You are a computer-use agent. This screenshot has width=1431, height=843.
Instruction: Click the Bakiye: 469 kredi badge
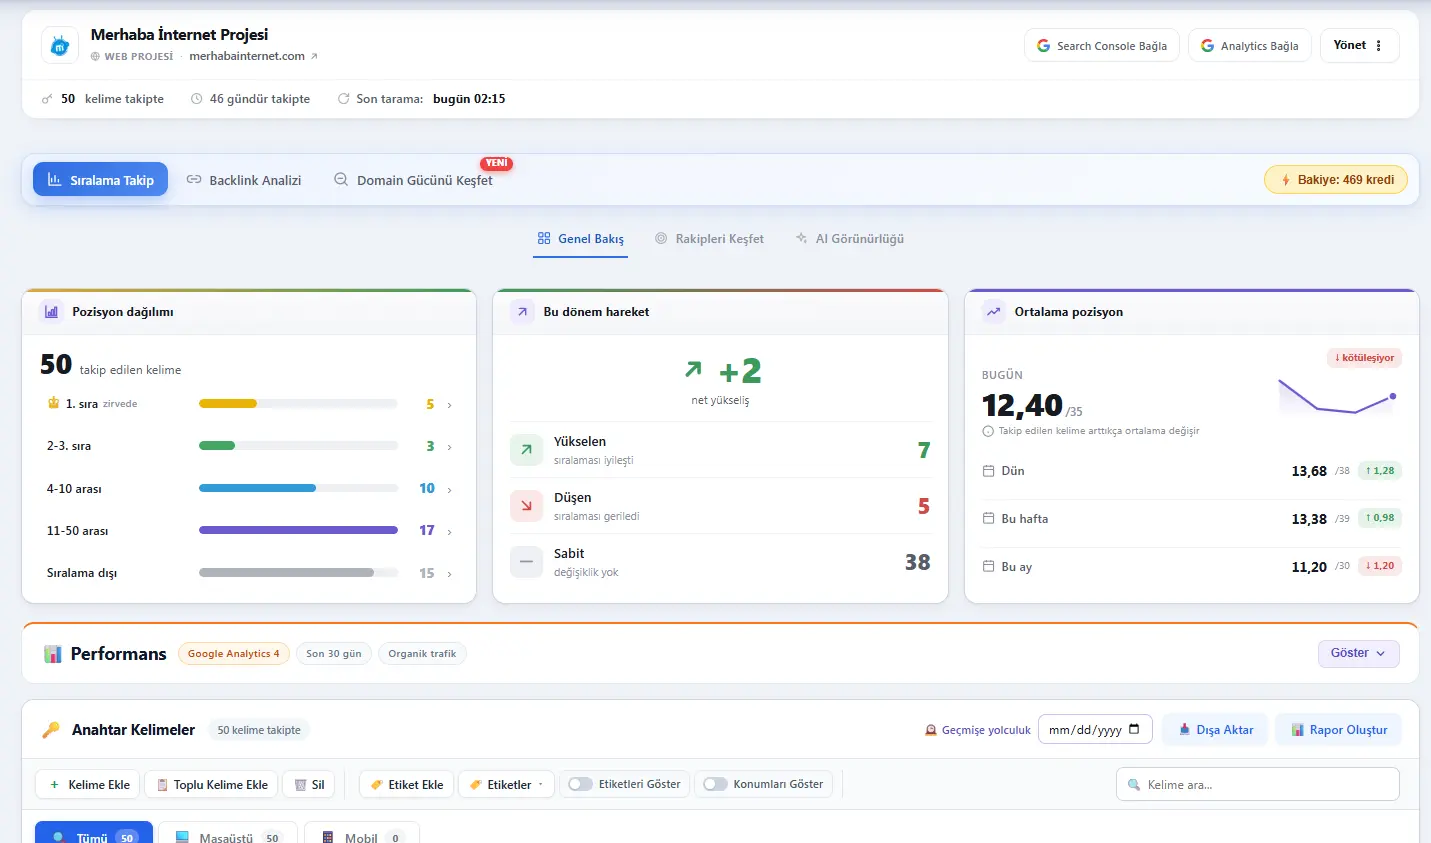click(x=1336, y=180)
